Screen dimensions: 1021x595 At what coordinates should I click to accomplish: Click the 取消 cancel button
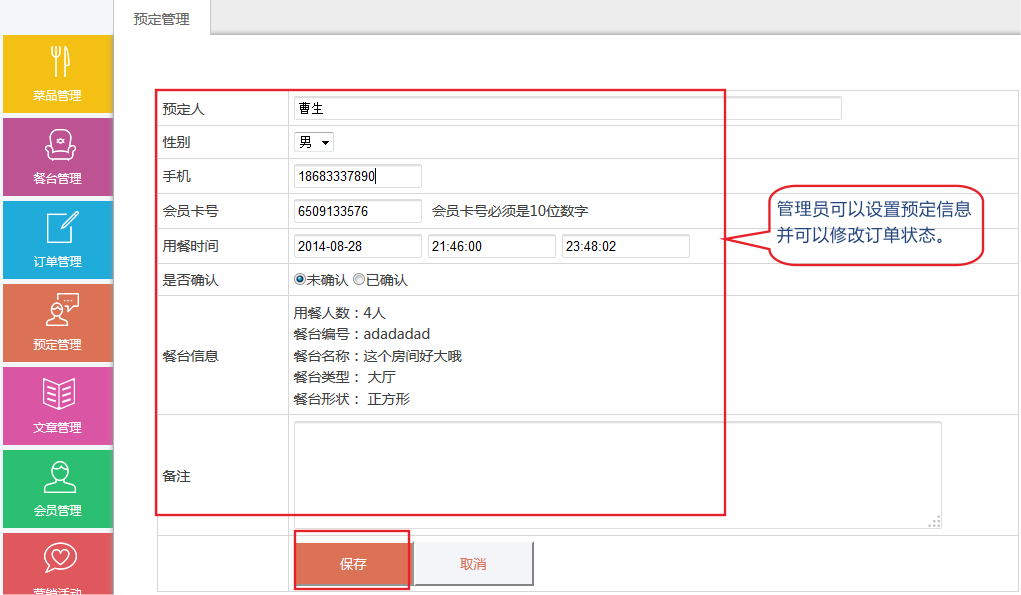[473, 564]
